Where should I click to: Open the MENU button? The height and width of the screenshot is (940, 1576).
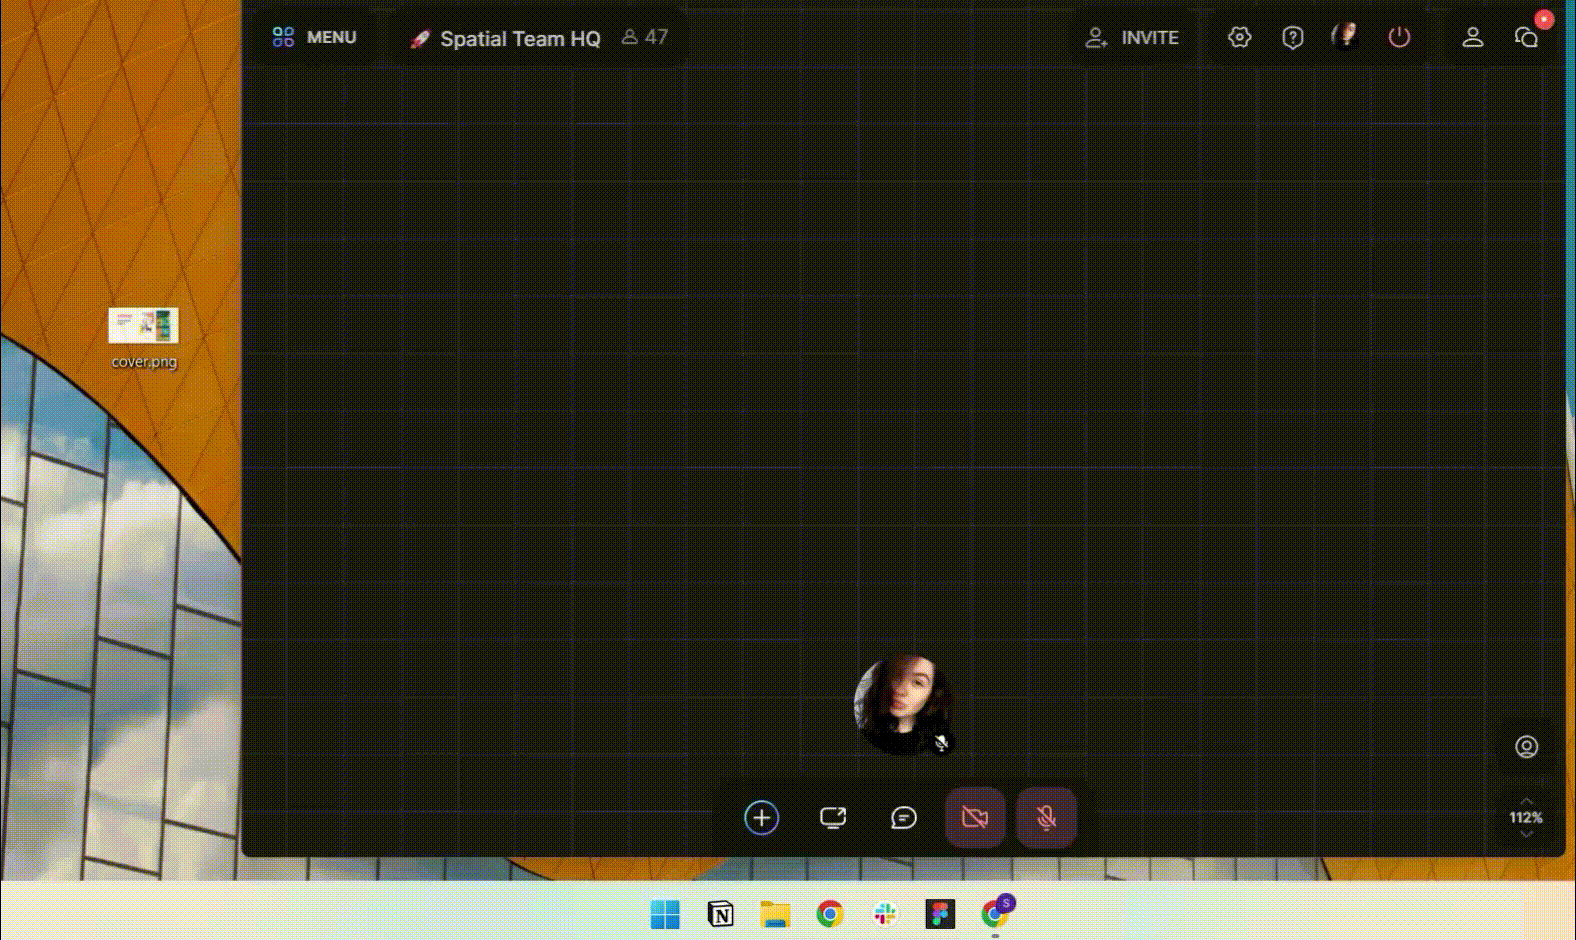click(314, 38)
